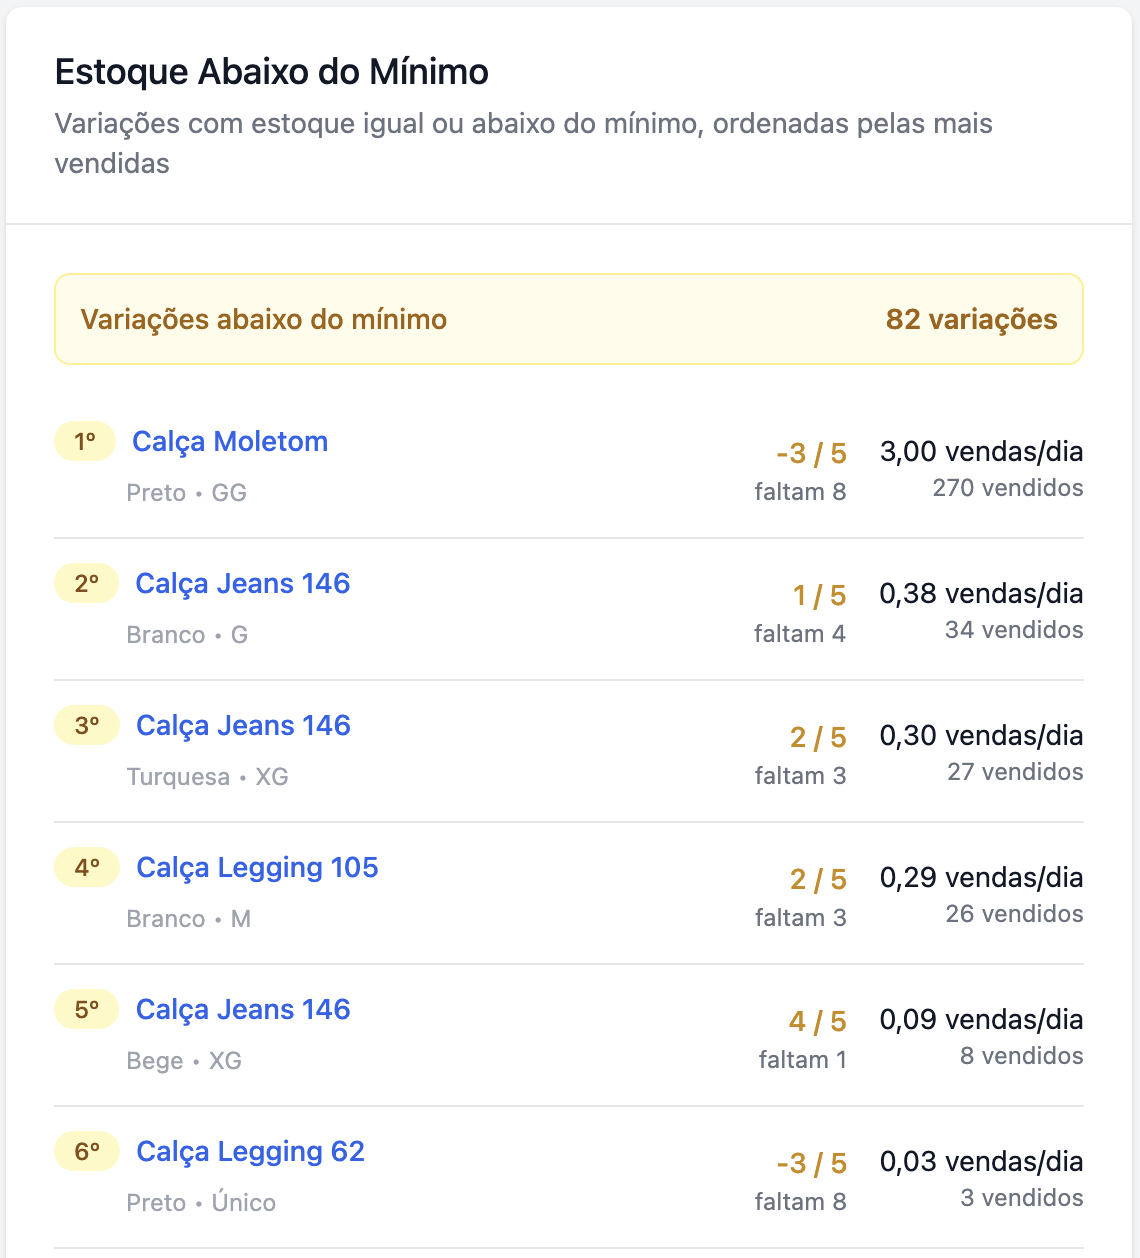Click the 1º rank badge
Image resolution: width=1140 pixels, height=1258 pixels.
click(86, 442)
